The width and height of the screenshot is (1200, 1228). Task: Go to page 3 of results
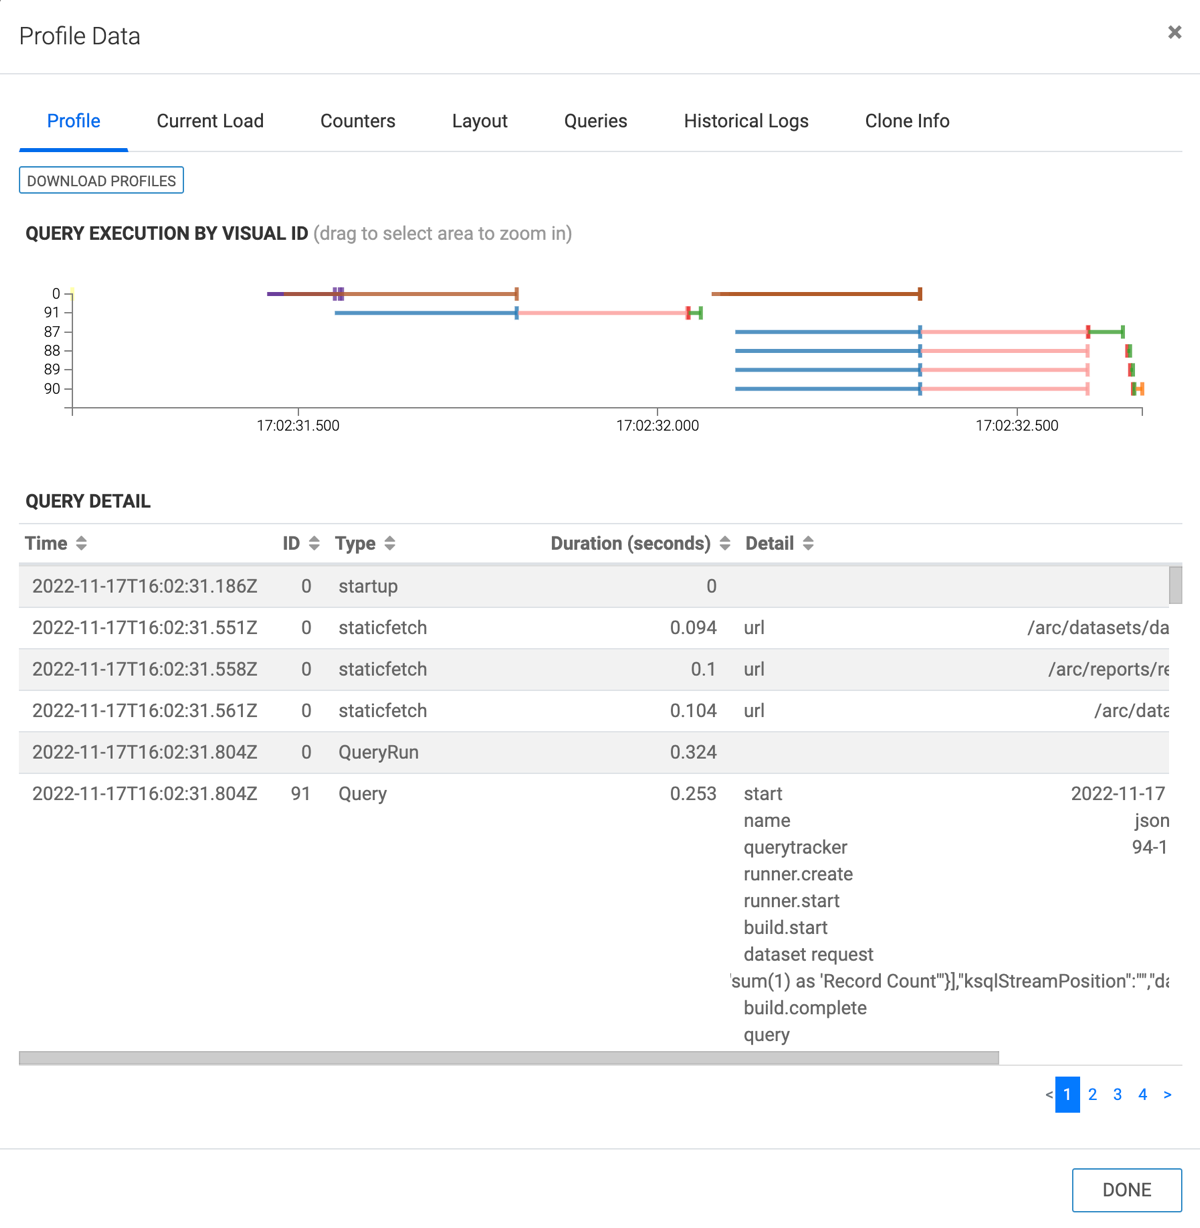pos(1117,1095)
